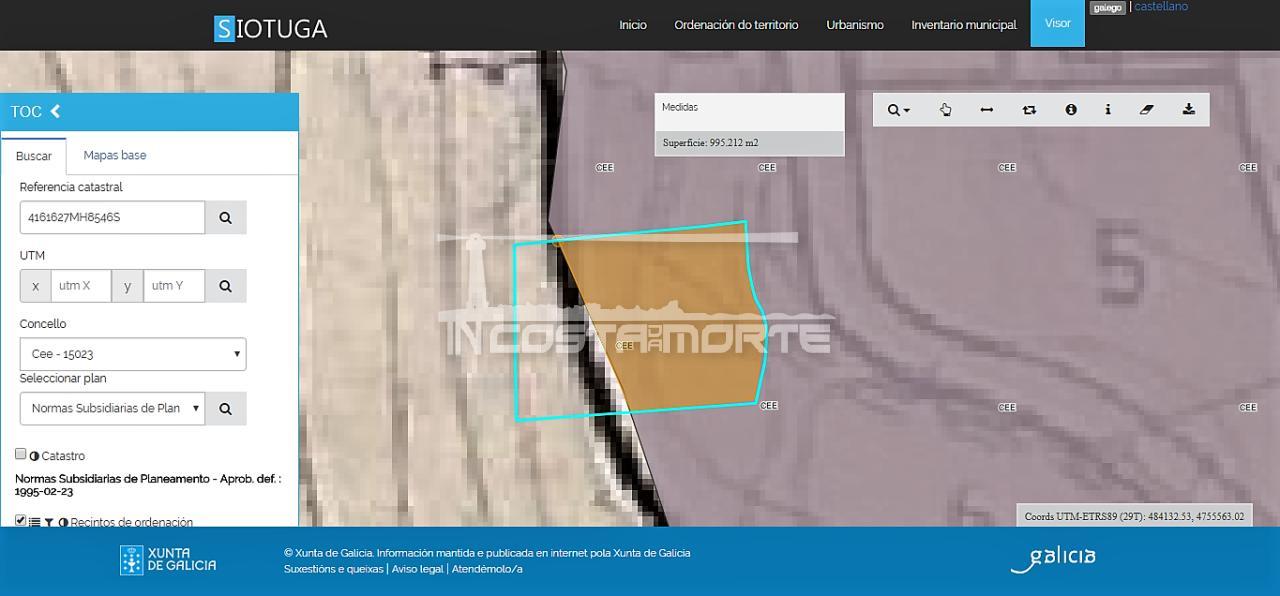Click the utm X input field
The height and width of the screenshot is (596, 1280).
point(81,286)
